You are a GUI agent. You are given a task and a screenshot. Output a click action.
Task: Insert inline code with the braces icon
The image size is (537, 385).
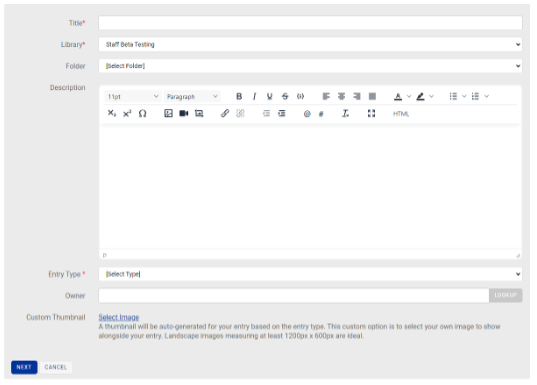[300, 97]
